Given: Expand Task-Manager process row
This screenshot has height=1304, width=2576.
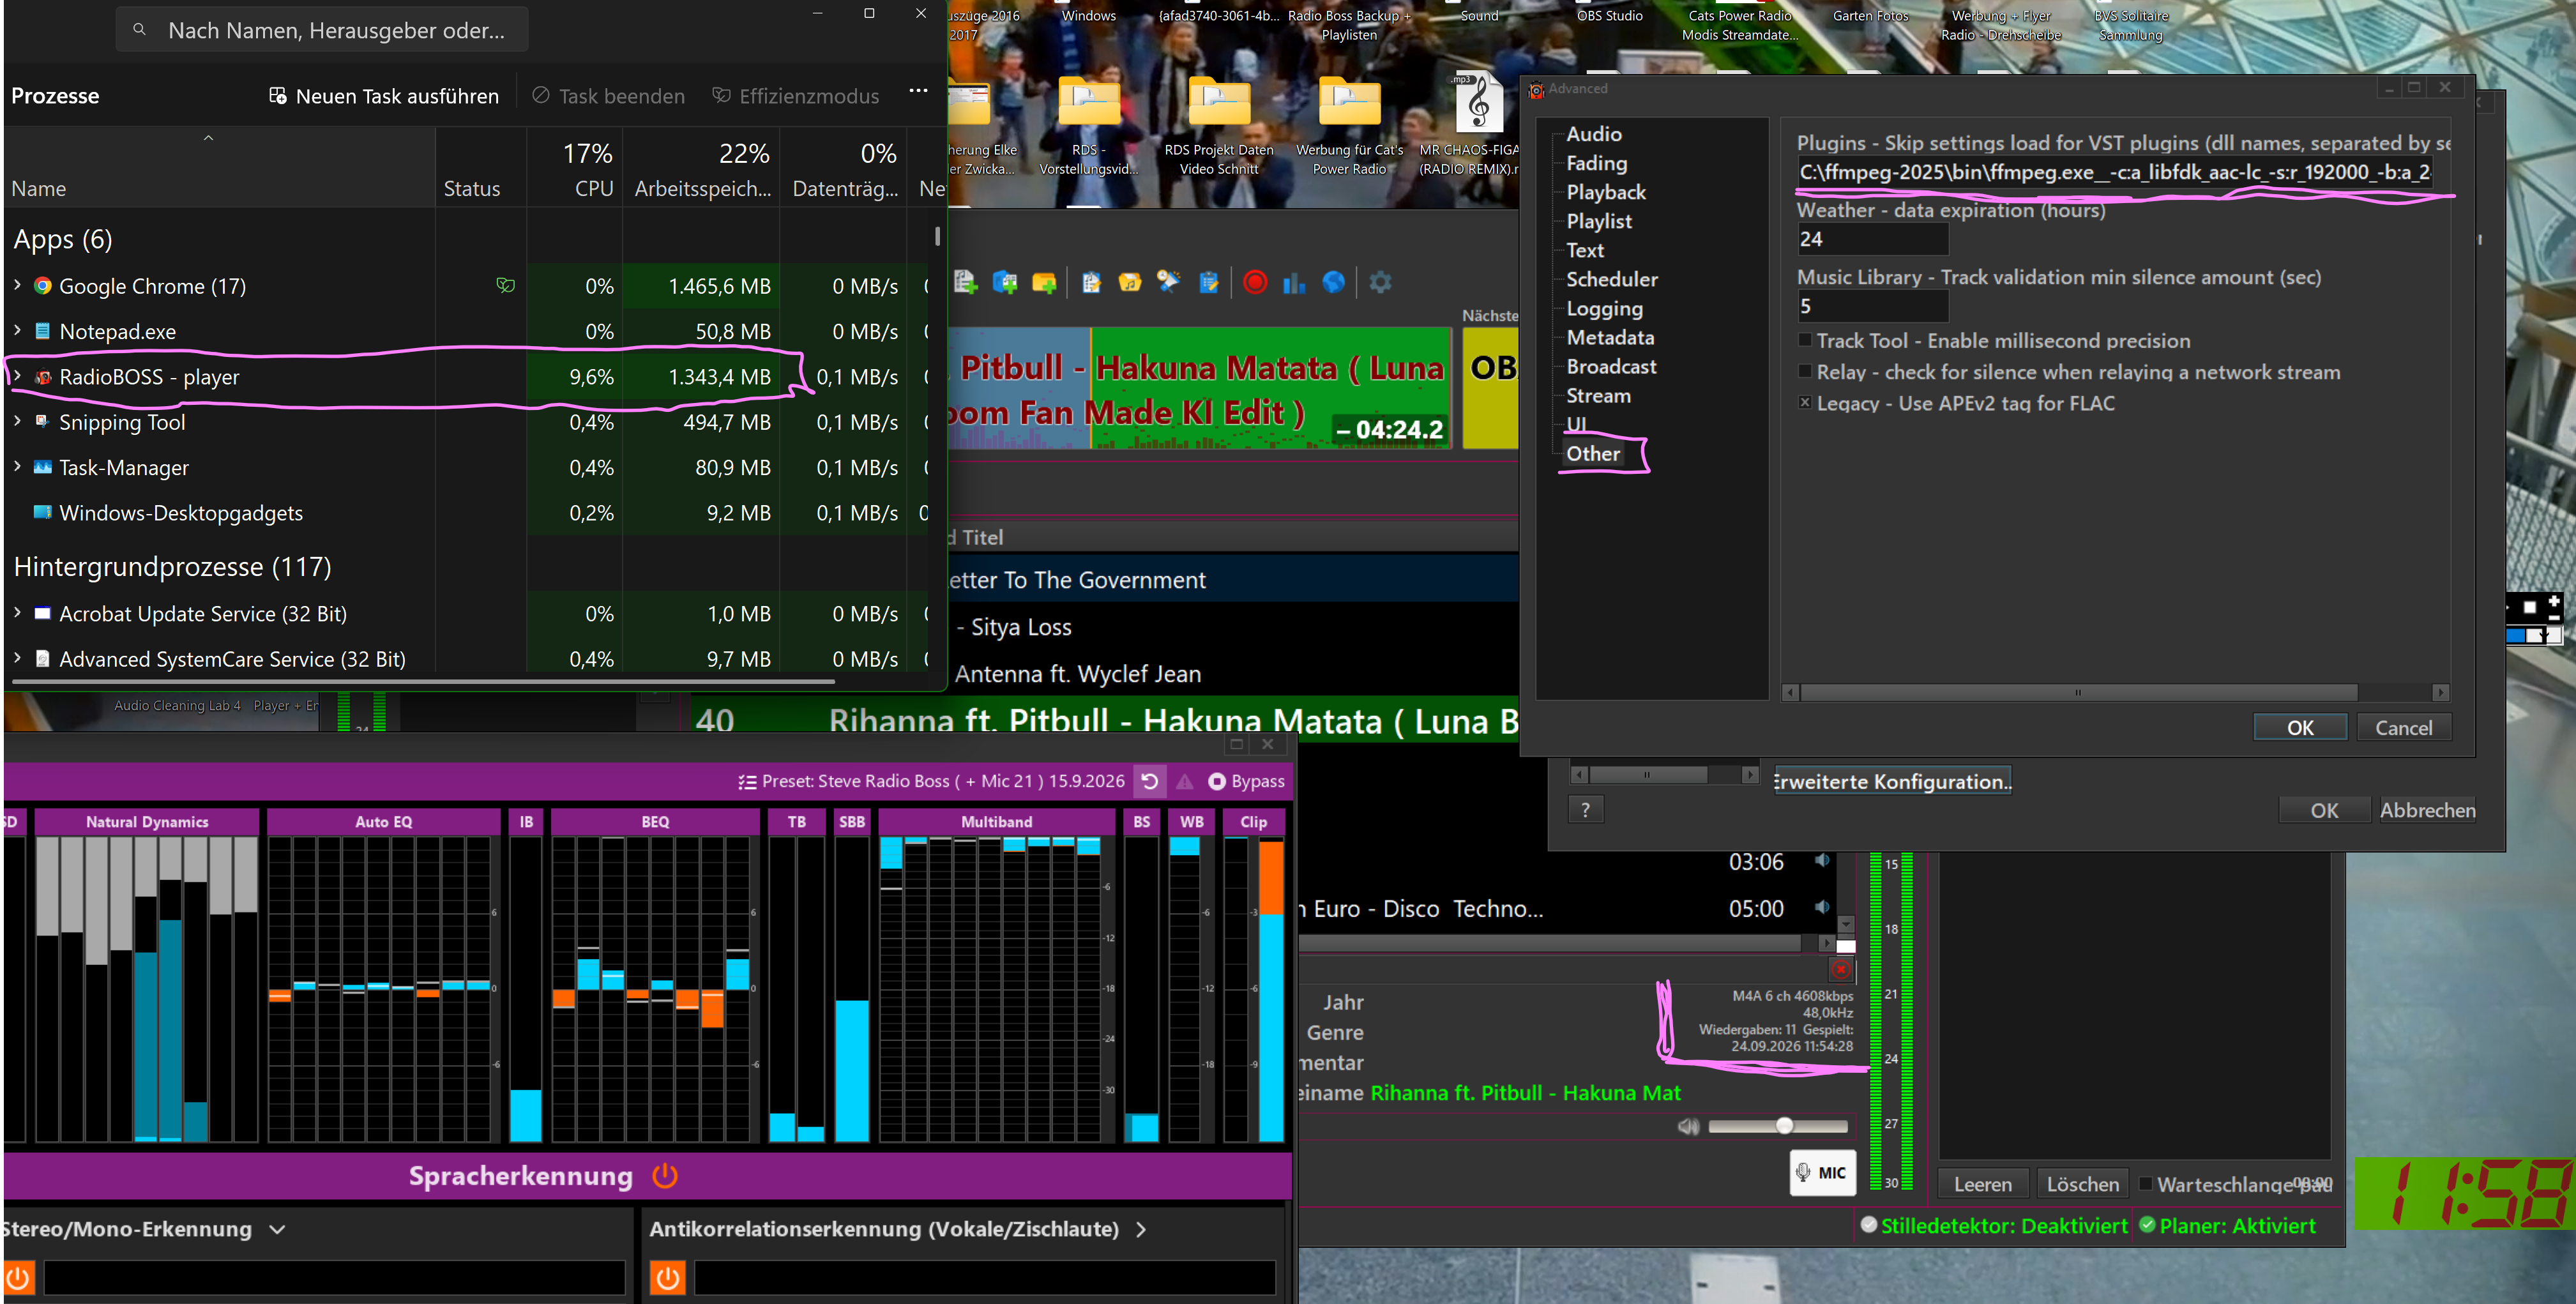Looking at the screenshot, I should click(17, 466).
